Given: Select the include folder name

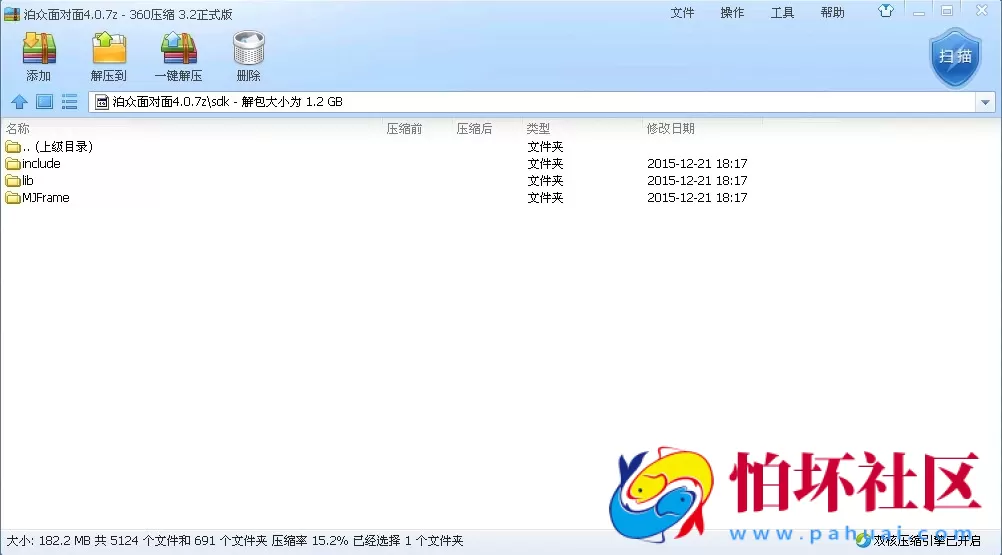Looking at the screenshot, I should pyautogui.click(x=41, y=163).
